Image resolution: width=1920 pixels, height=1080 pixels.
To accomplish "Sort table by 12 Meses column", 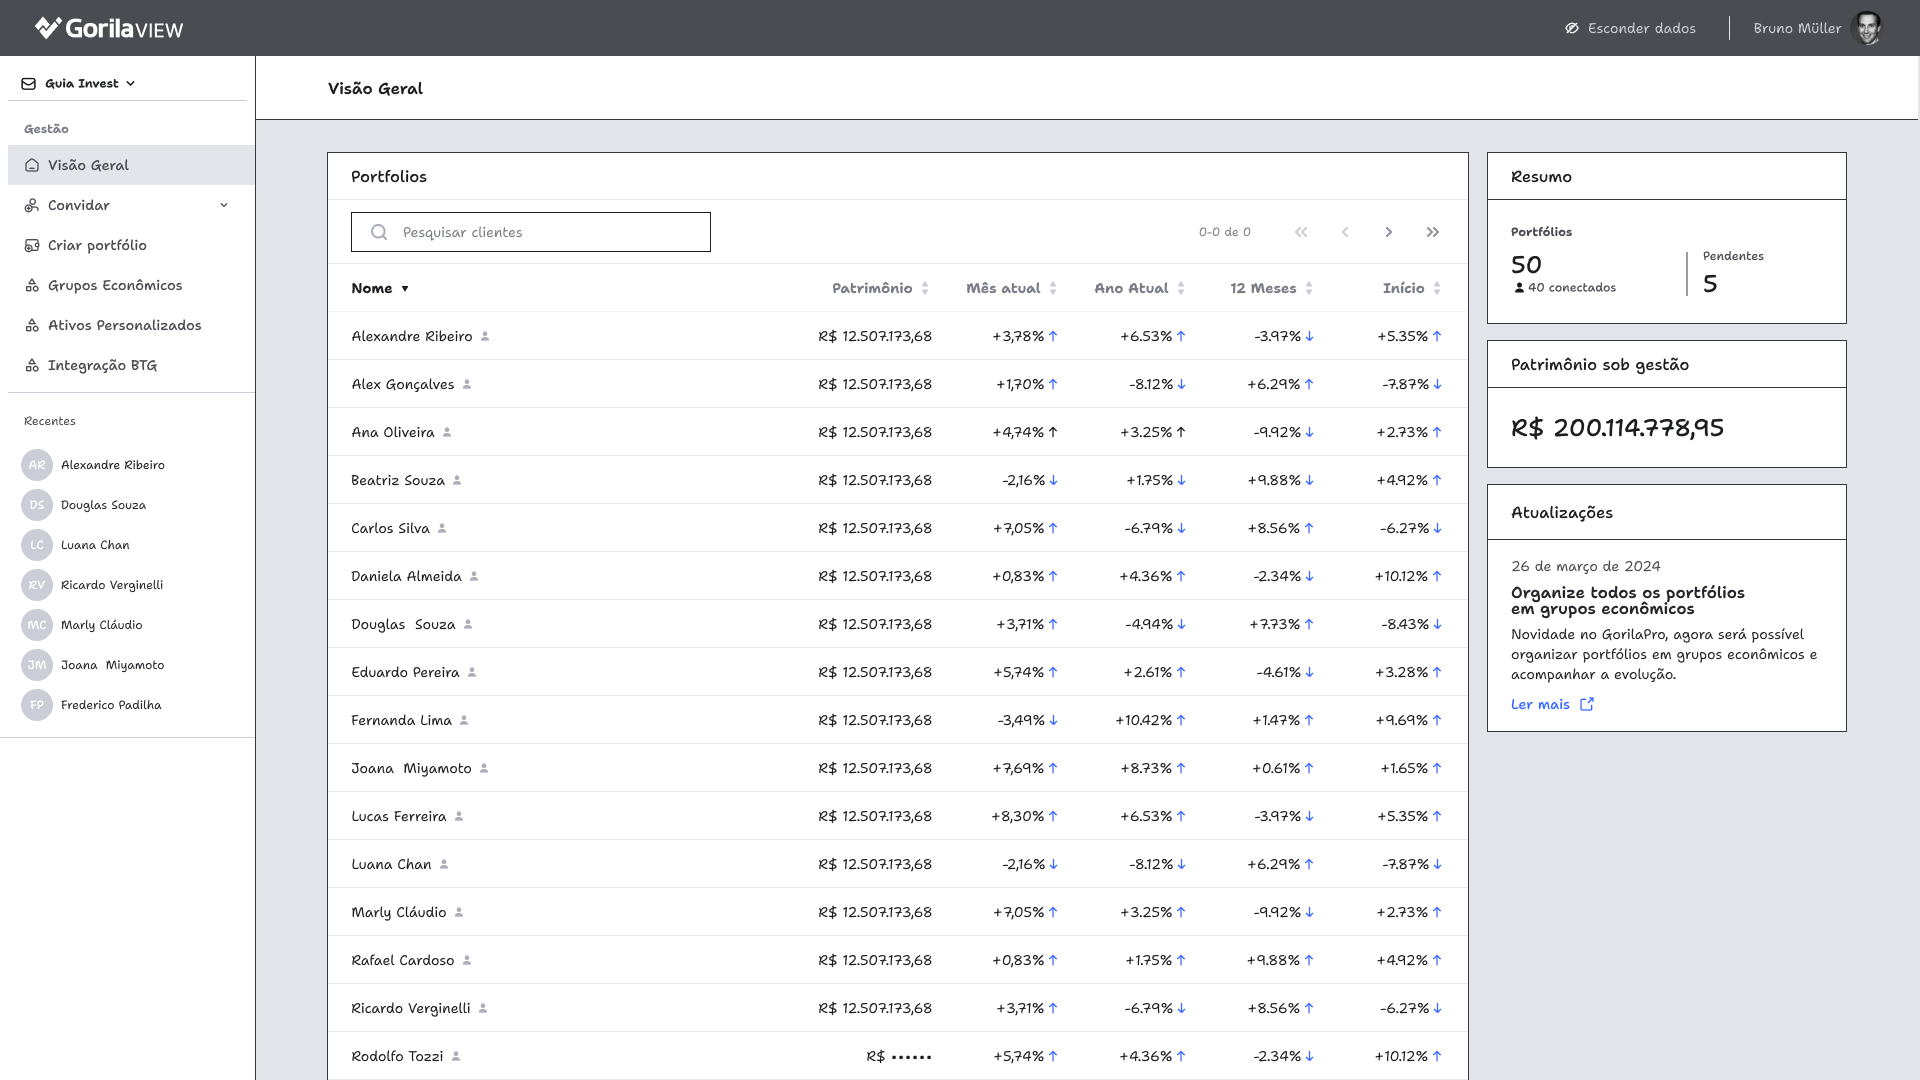I will click(1271, 288).
